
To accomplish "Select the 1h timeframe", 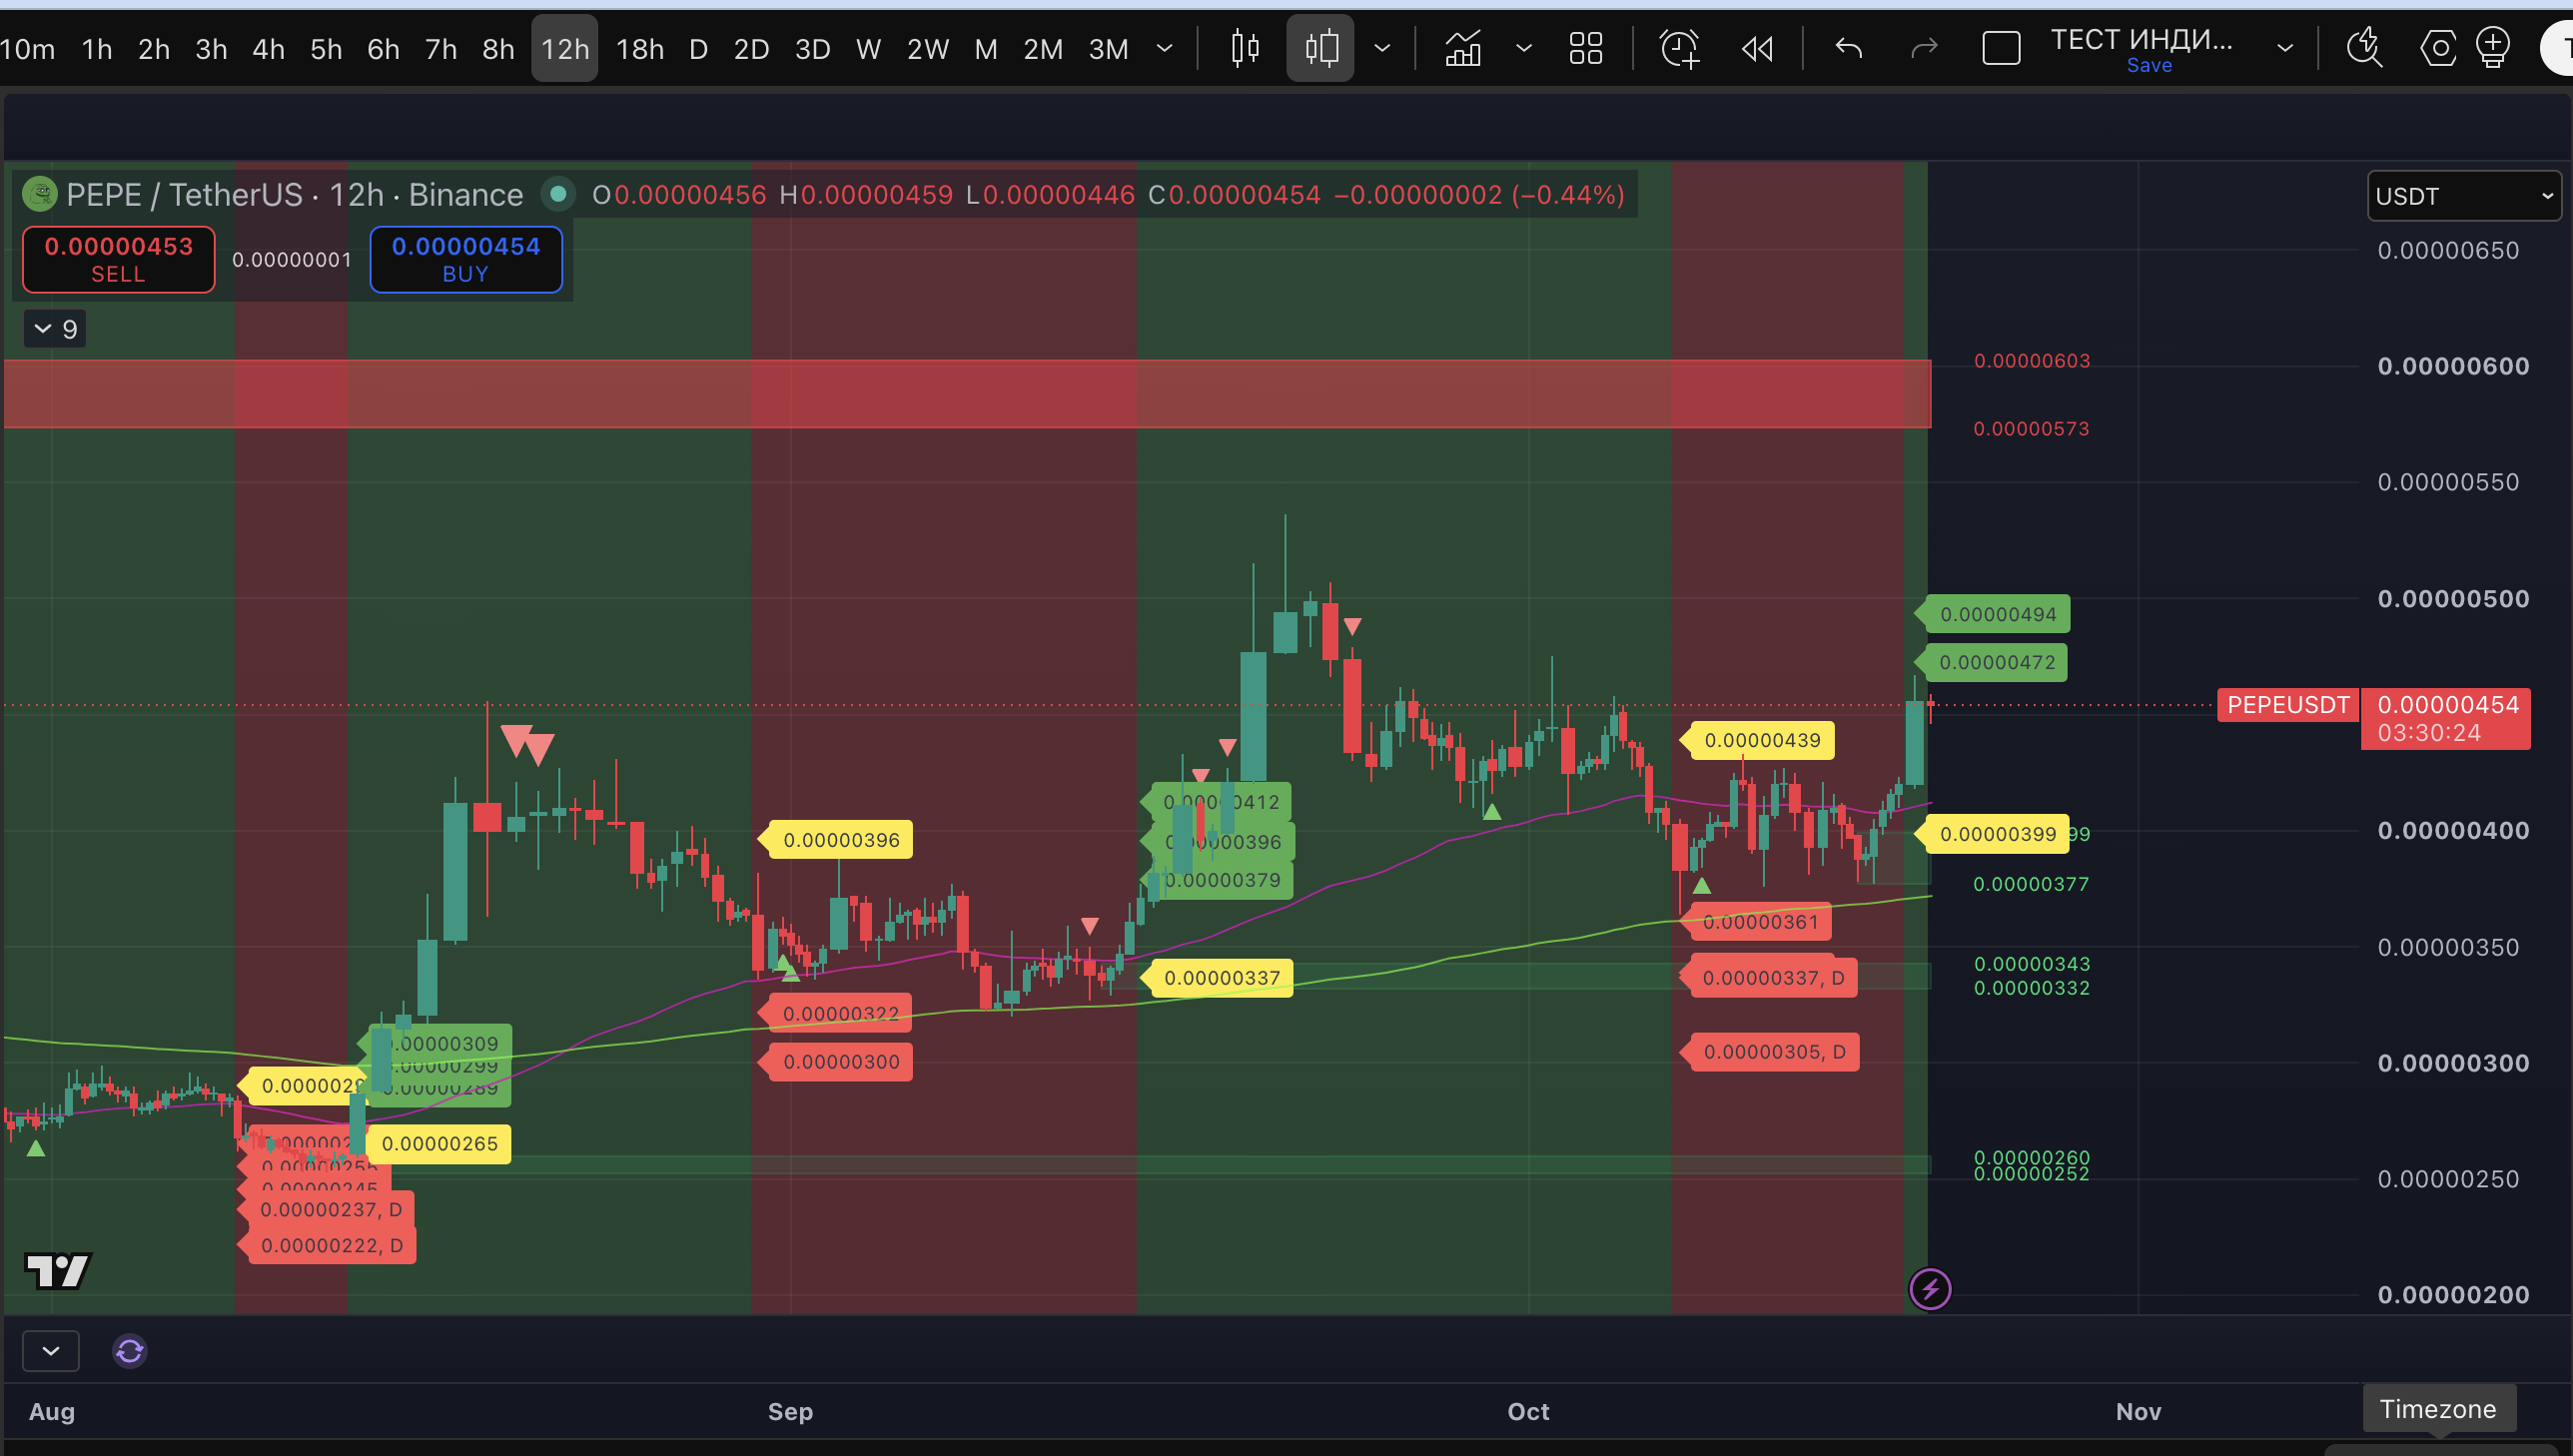I will point(97,48).
